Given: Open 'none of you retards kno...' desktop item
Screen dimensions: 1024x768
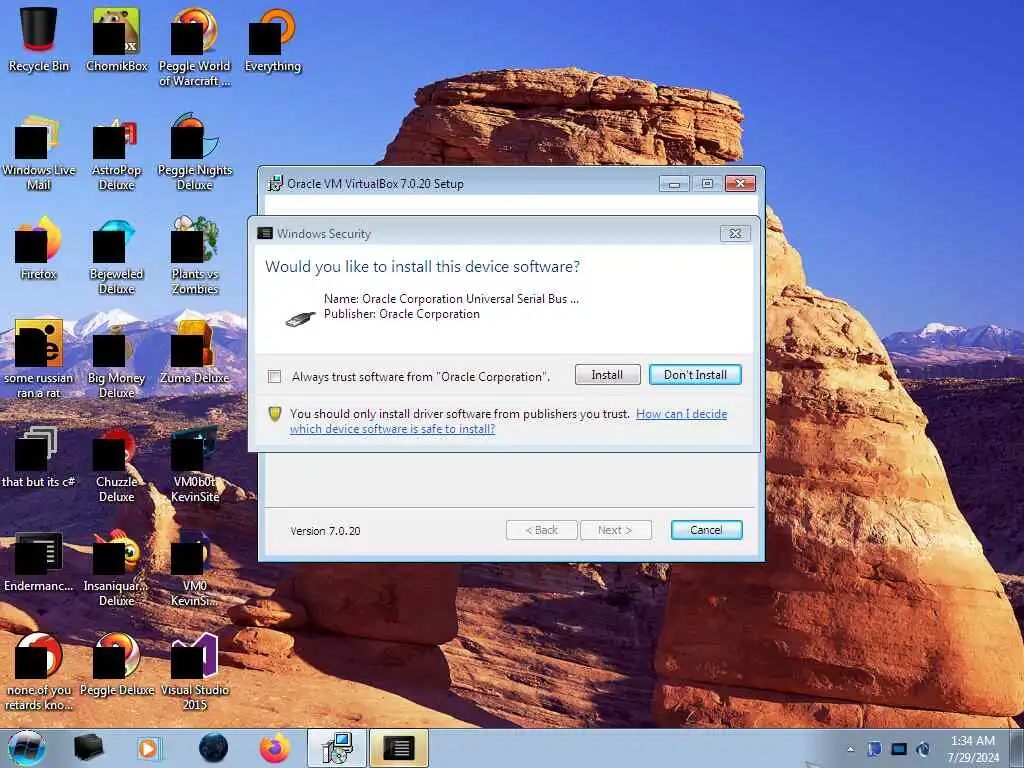Looking at the screenshot, I should pos(39,671).
